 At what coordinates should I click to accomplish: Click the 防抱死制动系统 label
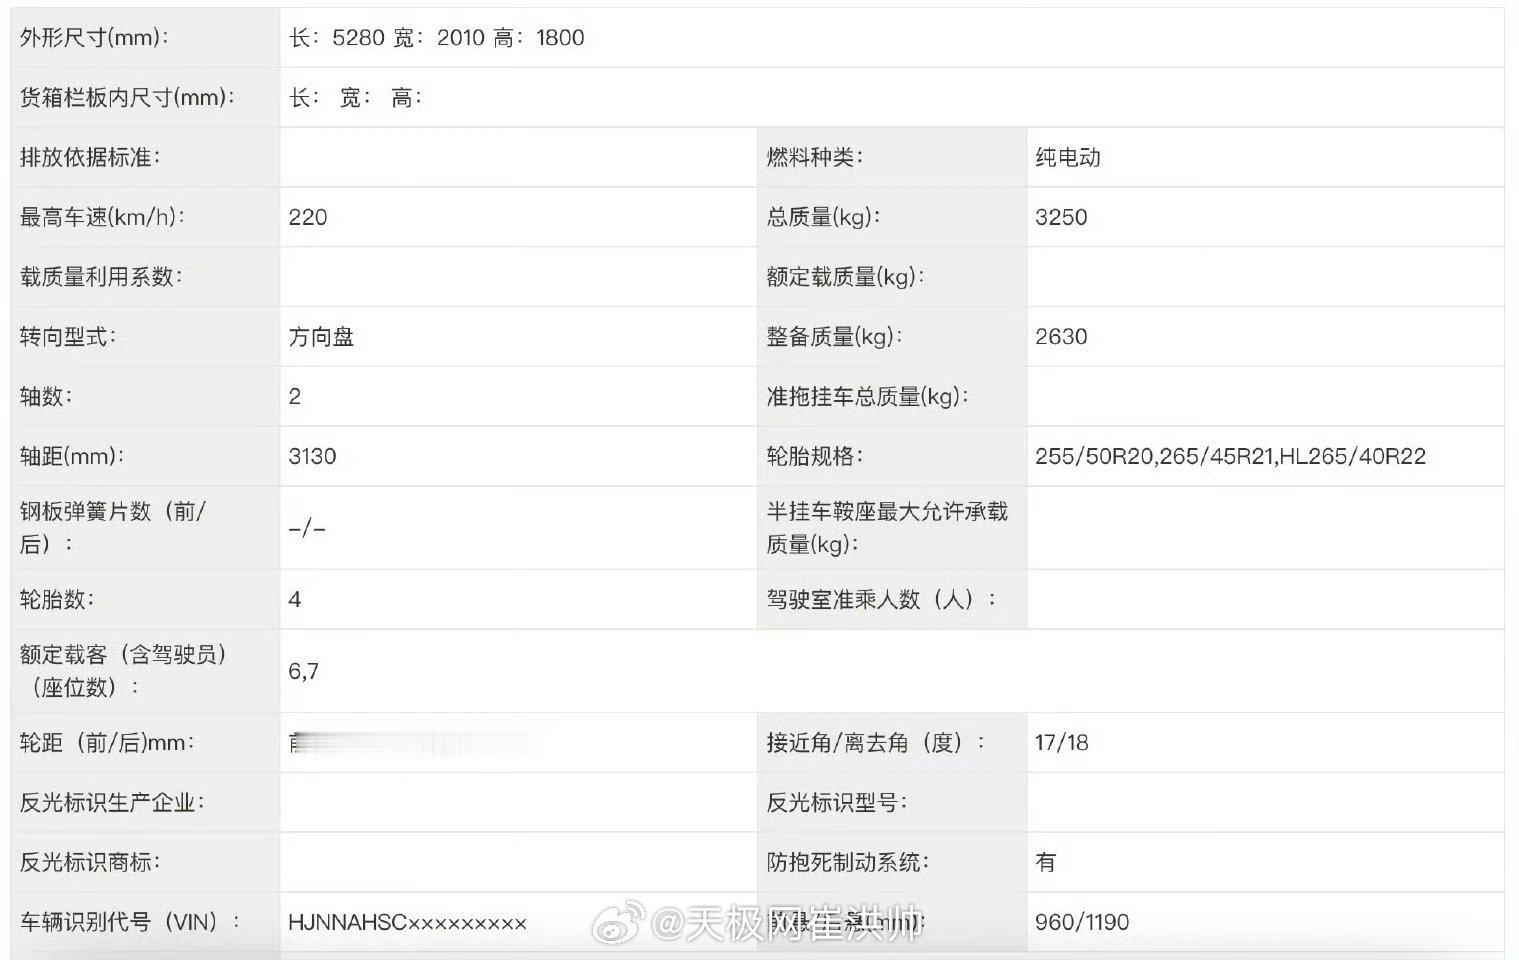click(848, 862)
